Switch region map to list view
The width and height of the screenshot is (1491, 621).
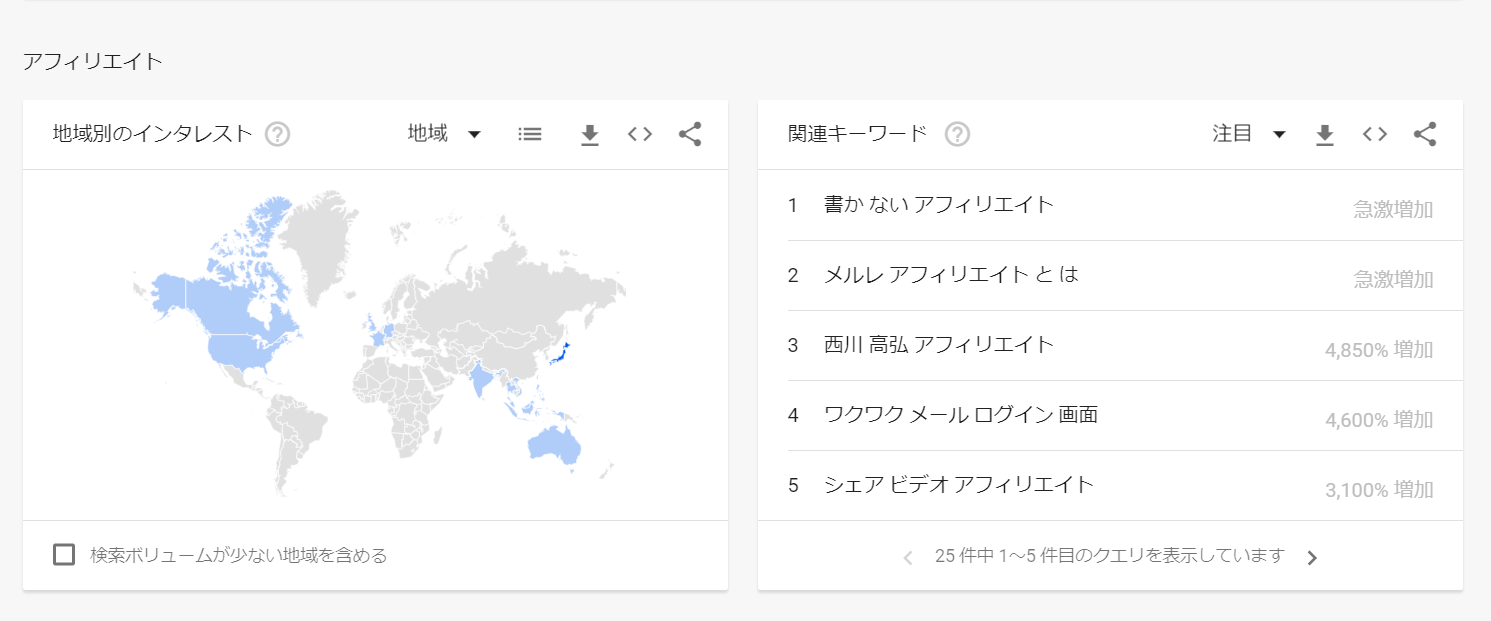pos(530,134)
